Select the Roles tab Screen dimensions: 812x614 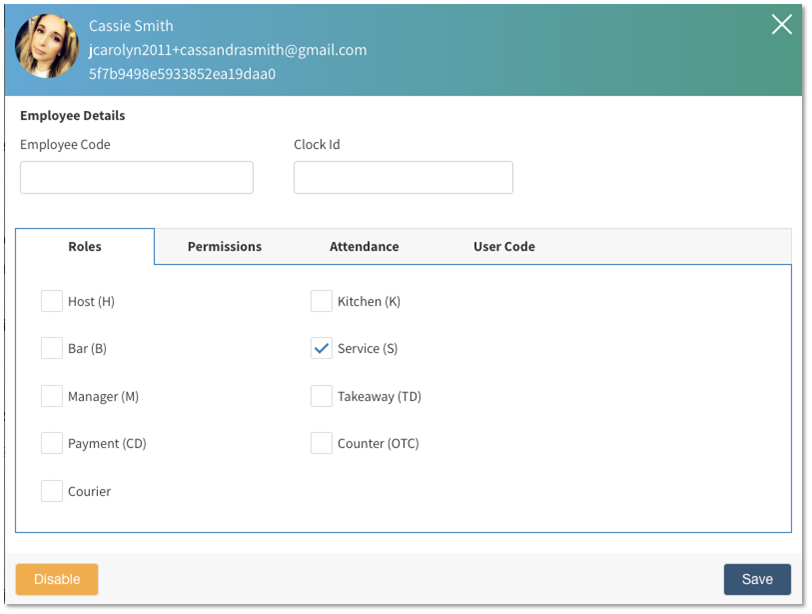[85, 246]
